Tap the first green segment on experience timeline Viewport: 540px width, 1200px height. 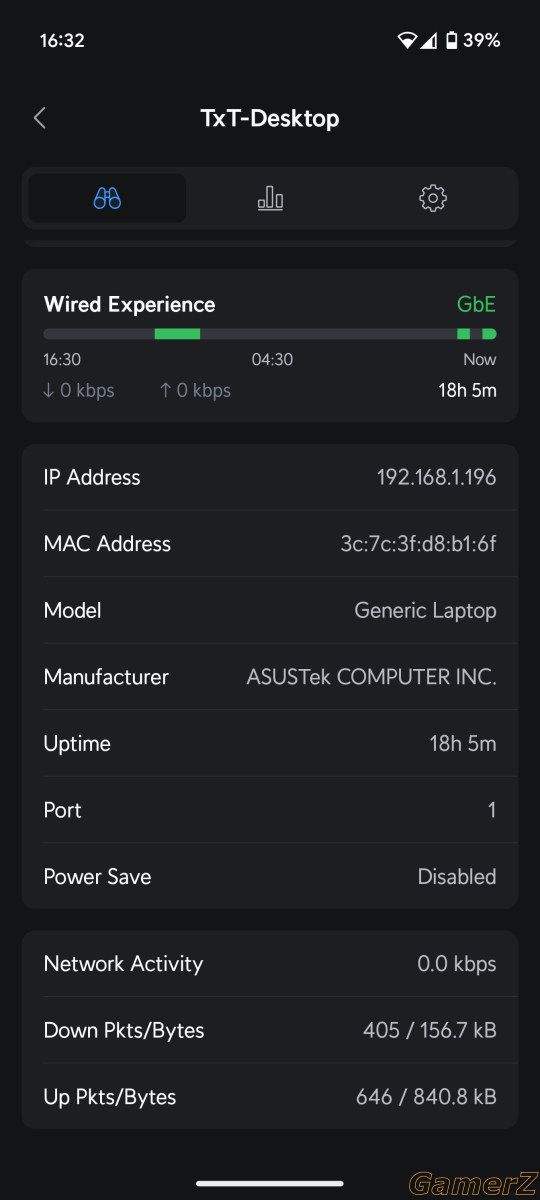coord(177,334)
